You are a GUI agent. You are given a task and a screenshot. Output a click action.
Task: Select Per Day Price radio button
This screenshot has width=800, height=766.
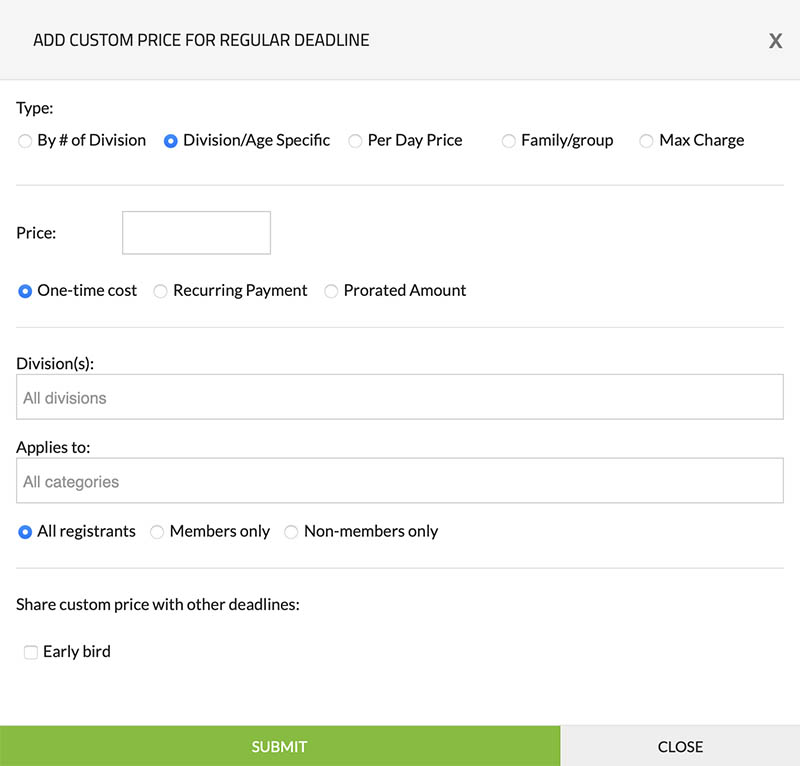click(355, 141)
